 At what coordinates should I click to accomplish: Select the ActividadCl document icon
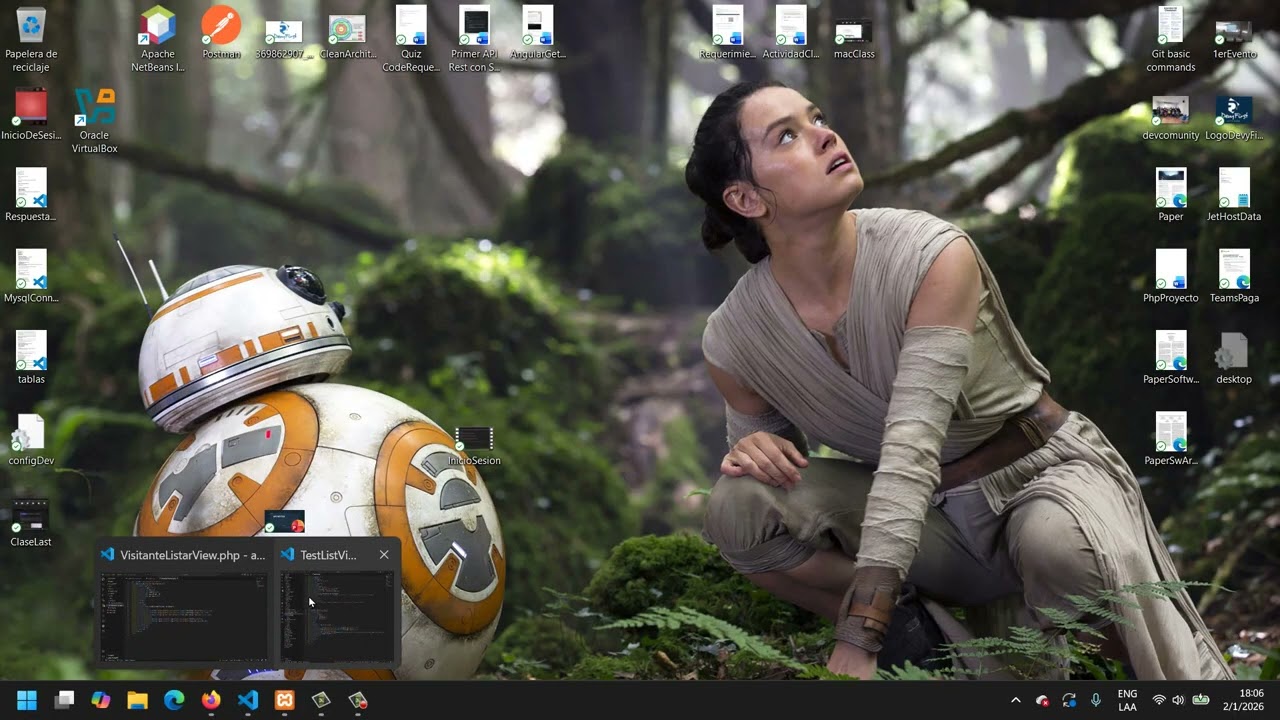pyautogui.click(x=791, y=33)
